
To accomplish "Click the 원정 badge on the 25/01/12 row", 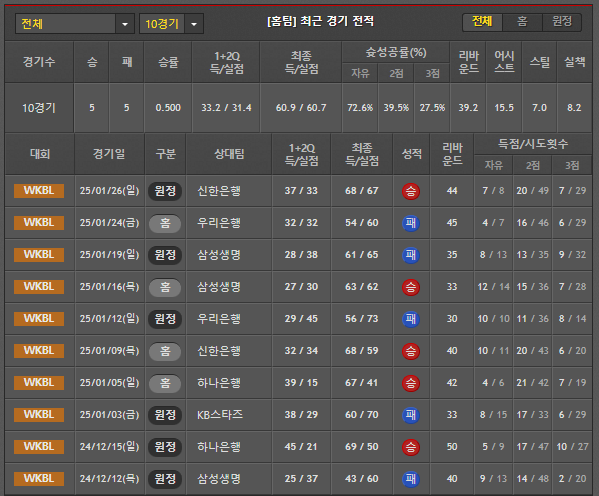I will (165, 319).
